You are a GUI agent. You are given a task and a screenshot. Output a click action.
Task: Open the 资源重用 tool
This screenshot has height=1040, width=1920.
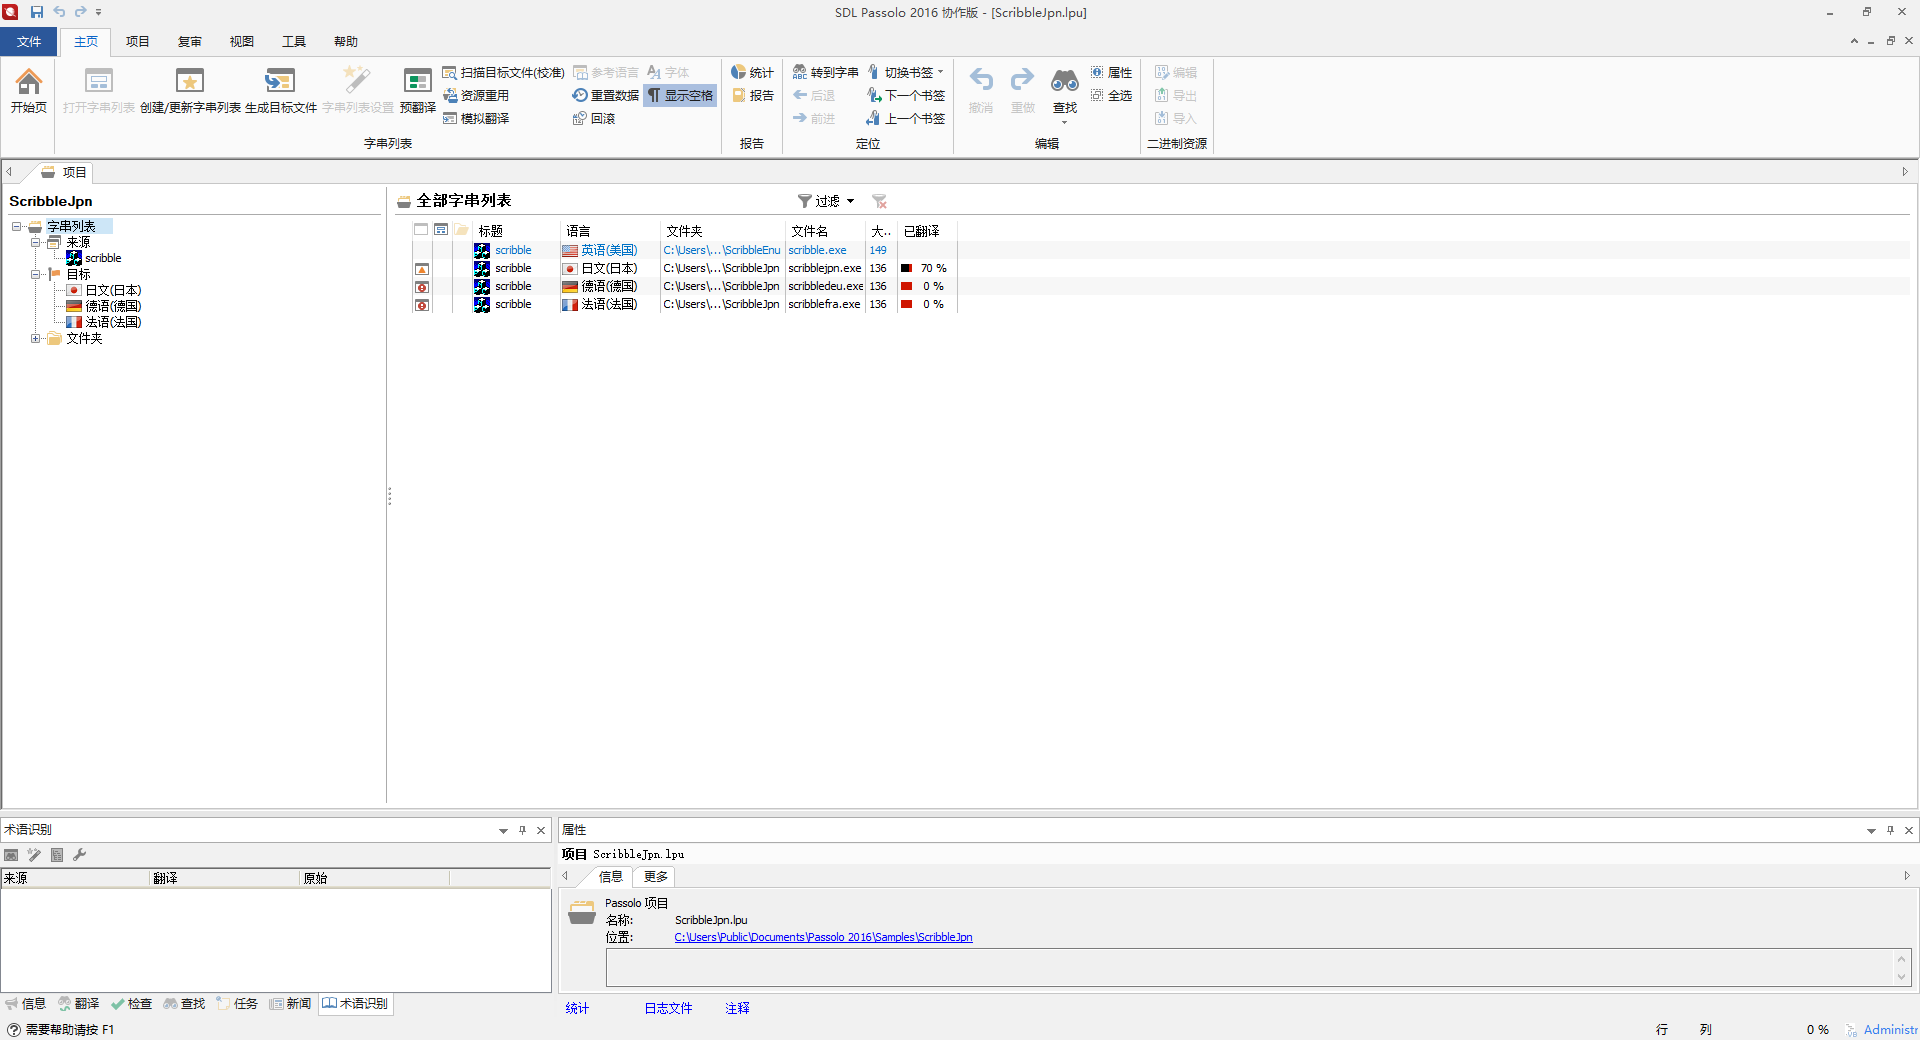click(478, 95)
